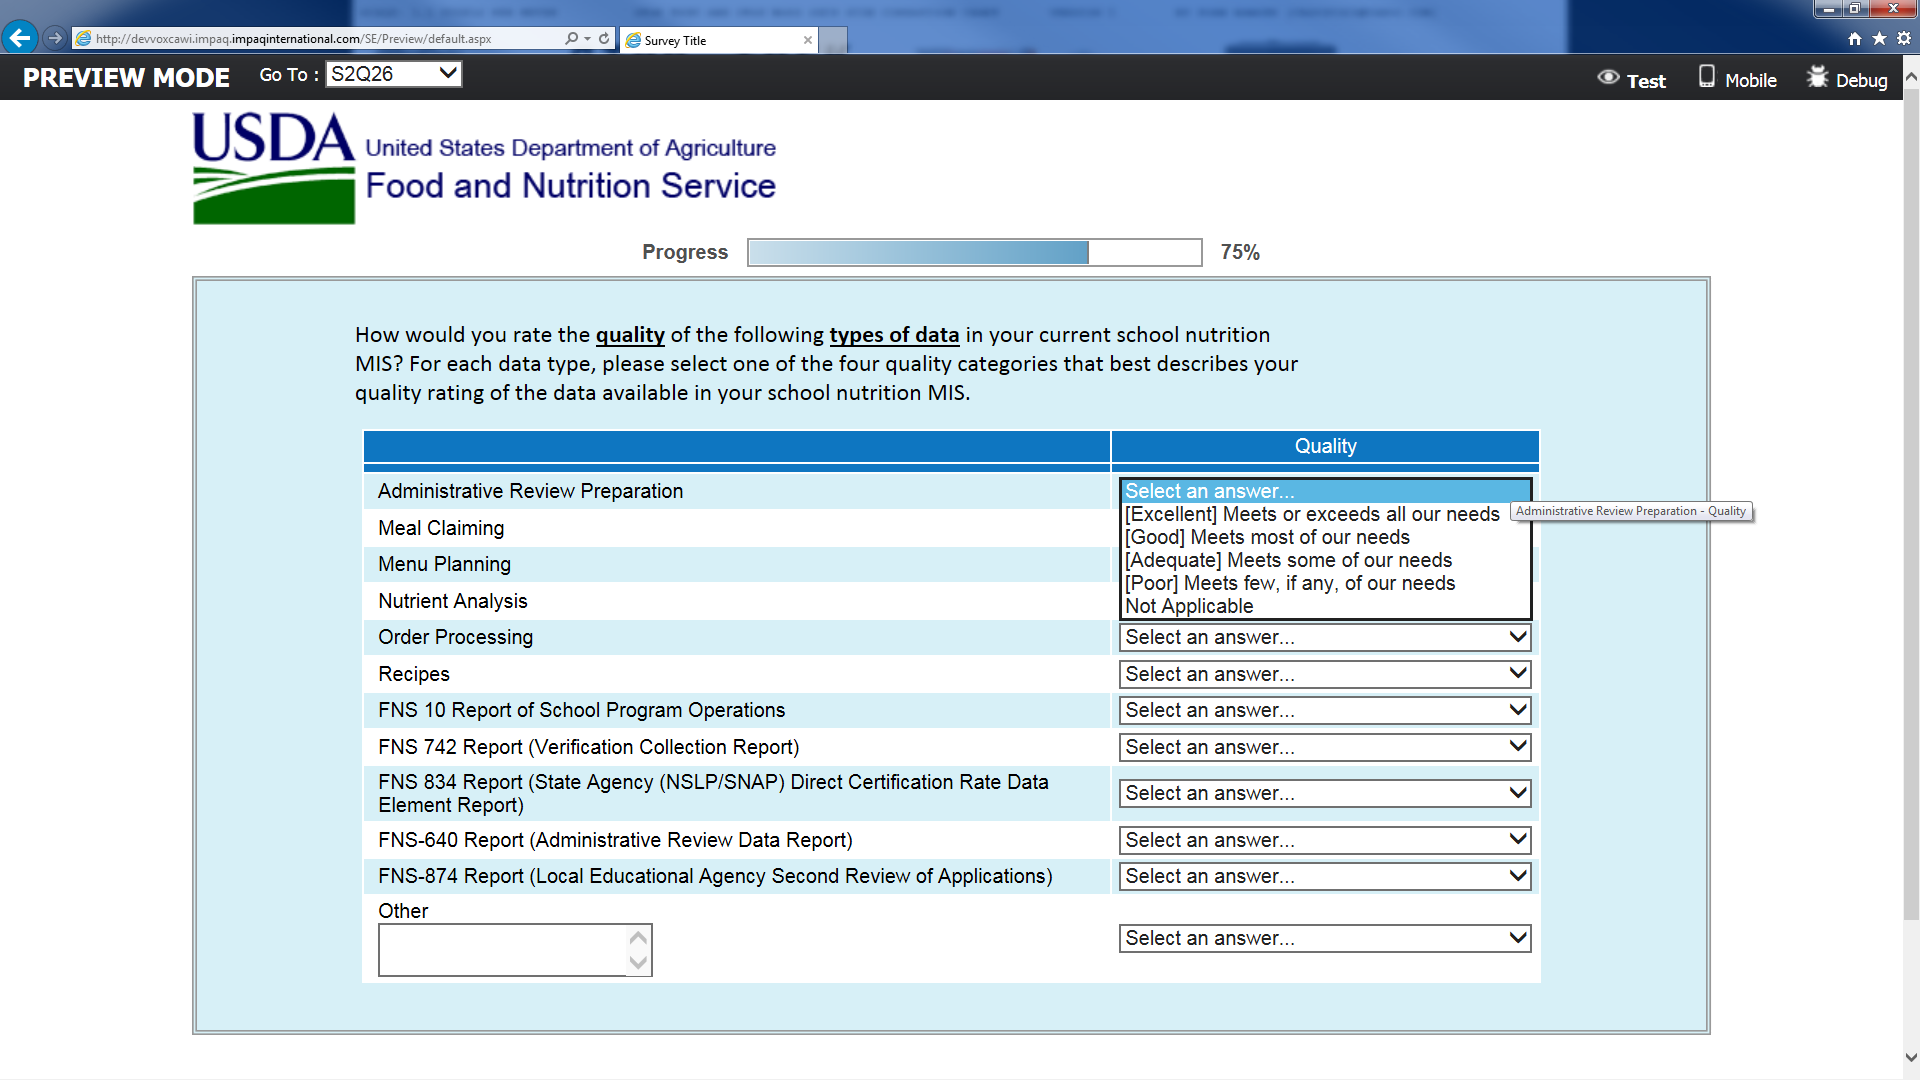Click the browser forward arrow button
This screenshot has height=1080, width=1920.
55,38
